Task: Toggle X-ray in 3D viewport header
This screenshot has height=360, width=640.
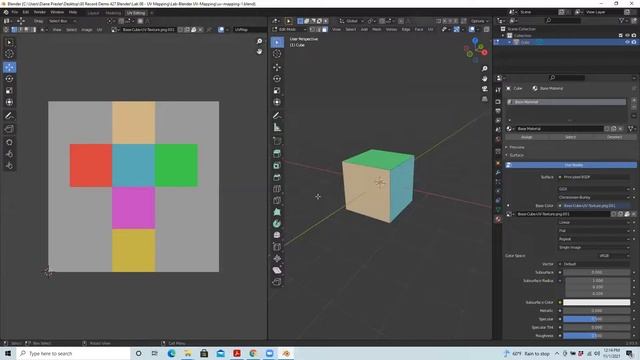Action: tap(487, 29)
